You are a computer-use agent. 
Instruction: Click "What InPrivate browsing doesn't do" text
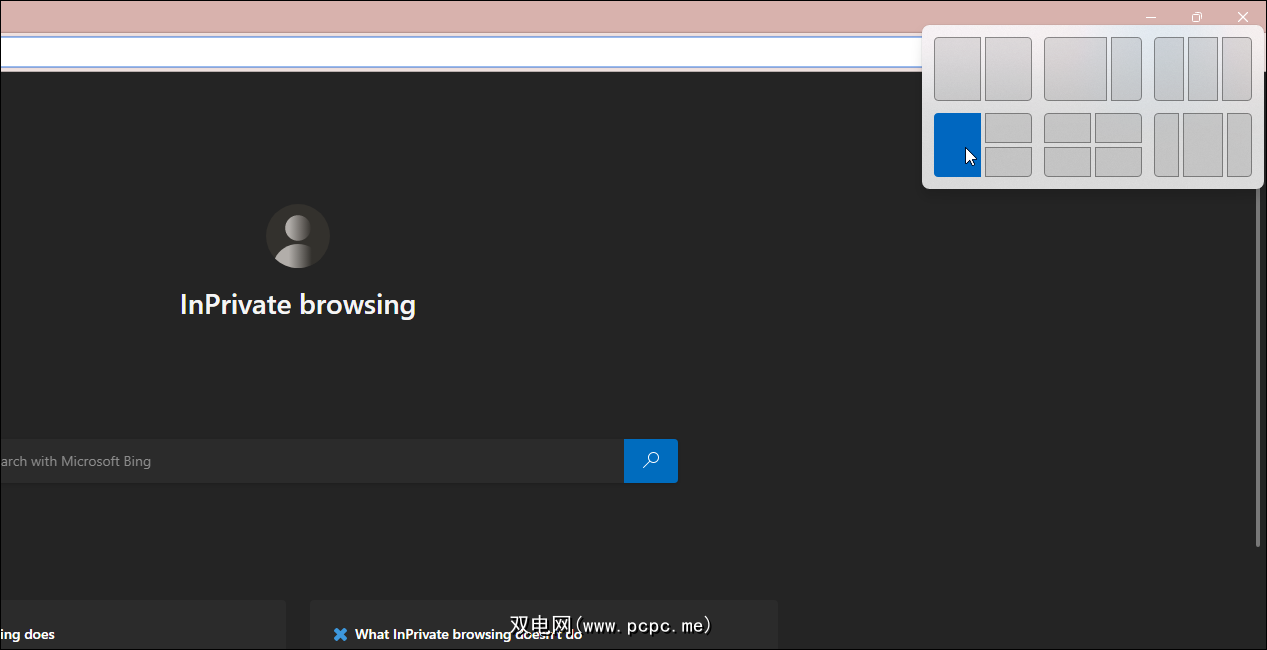click(x=468, y=634)
